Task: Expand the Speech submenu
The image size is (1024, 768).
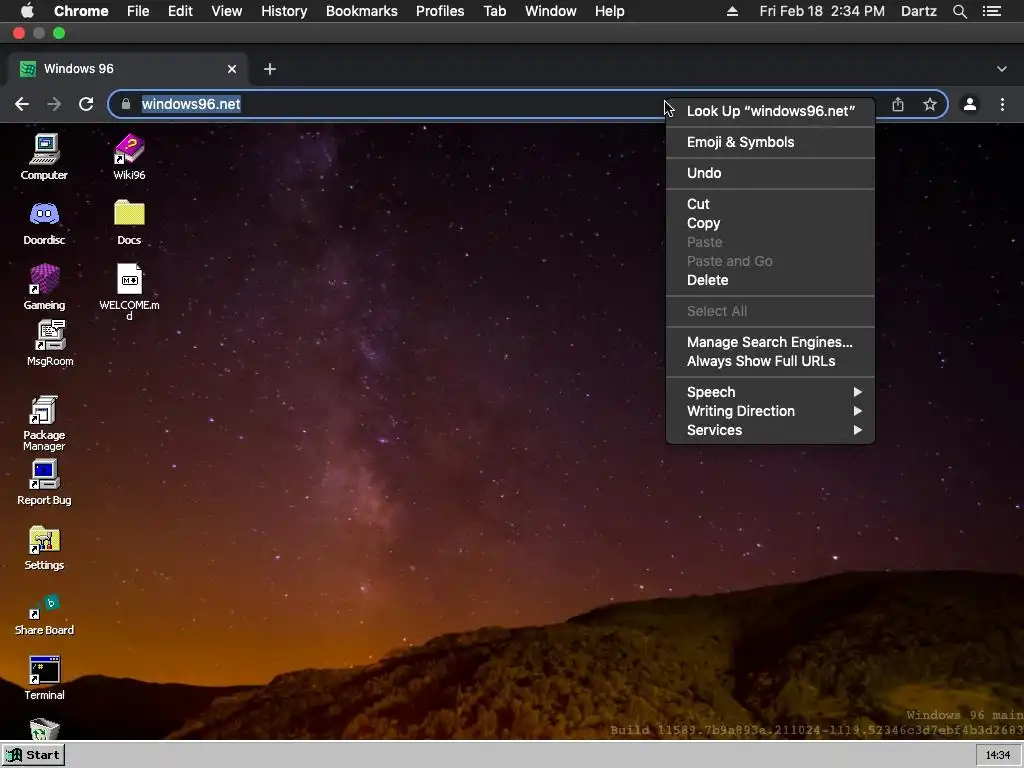Action: (771, 392)
